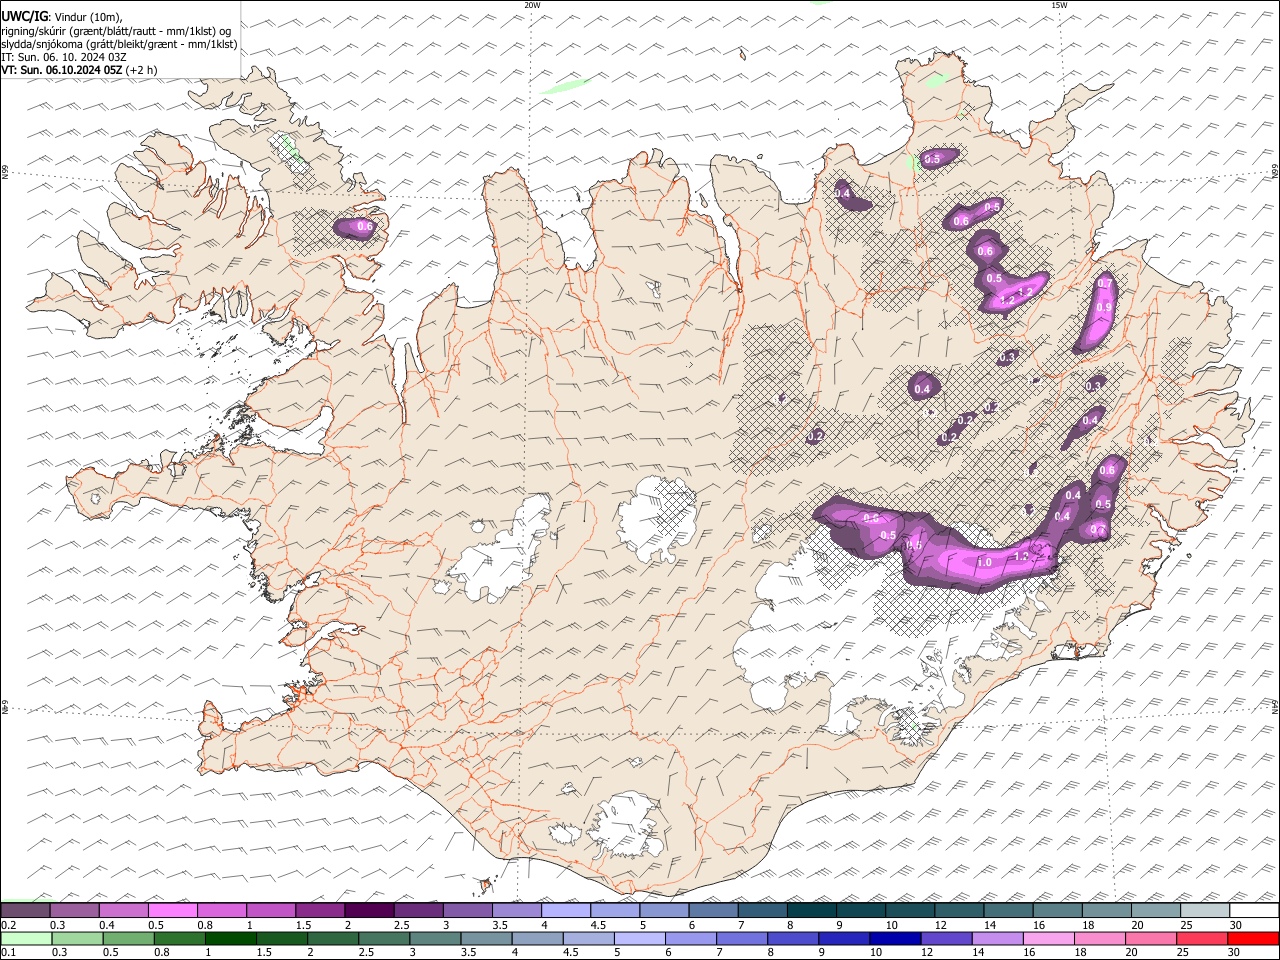Click the 'rigning/skúrir' legend description line
Viewport: 1280px width, 960px height.
coord(117,30)
